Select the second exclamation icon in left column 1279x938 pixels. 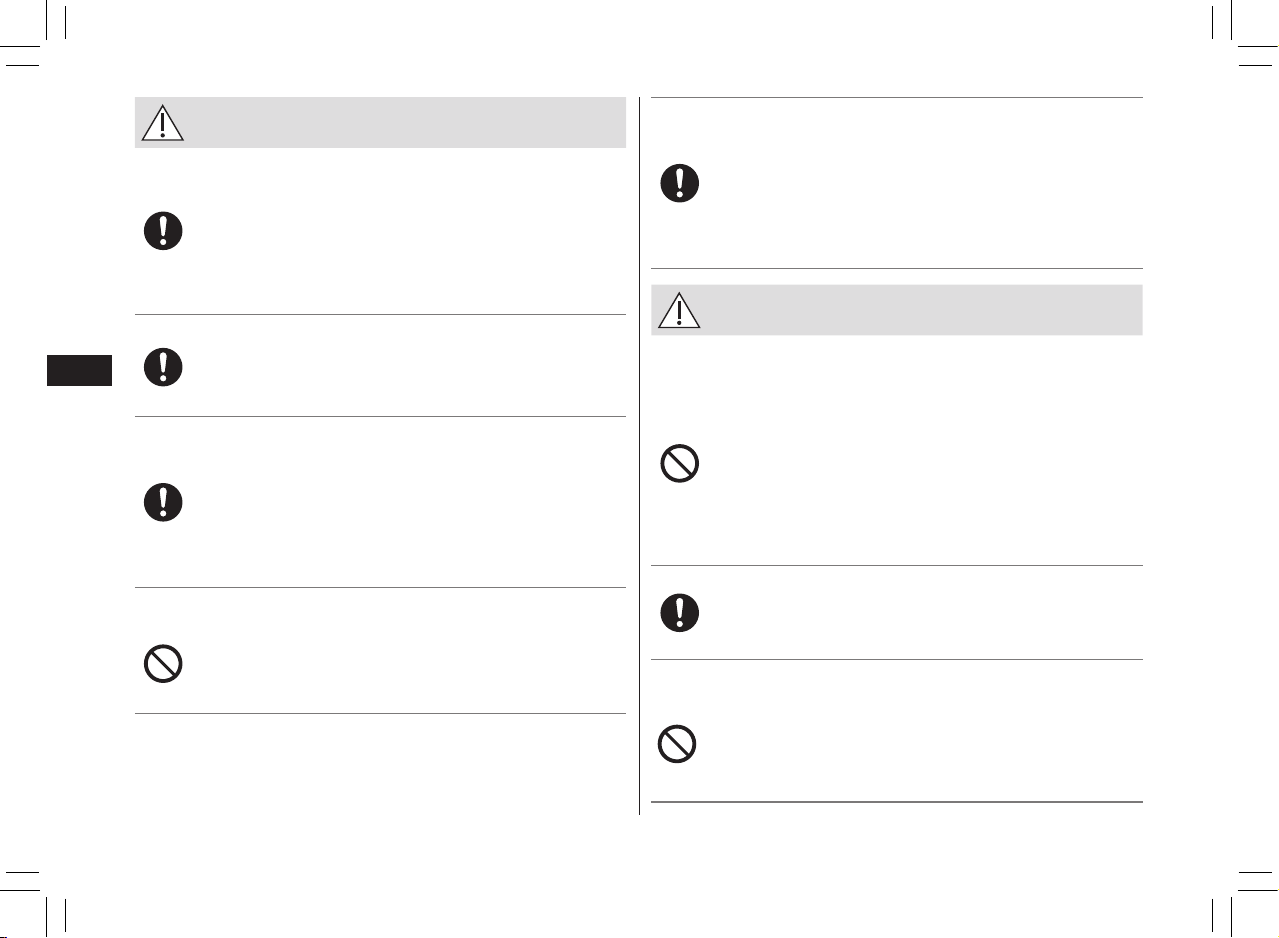(x=163, y=366)
